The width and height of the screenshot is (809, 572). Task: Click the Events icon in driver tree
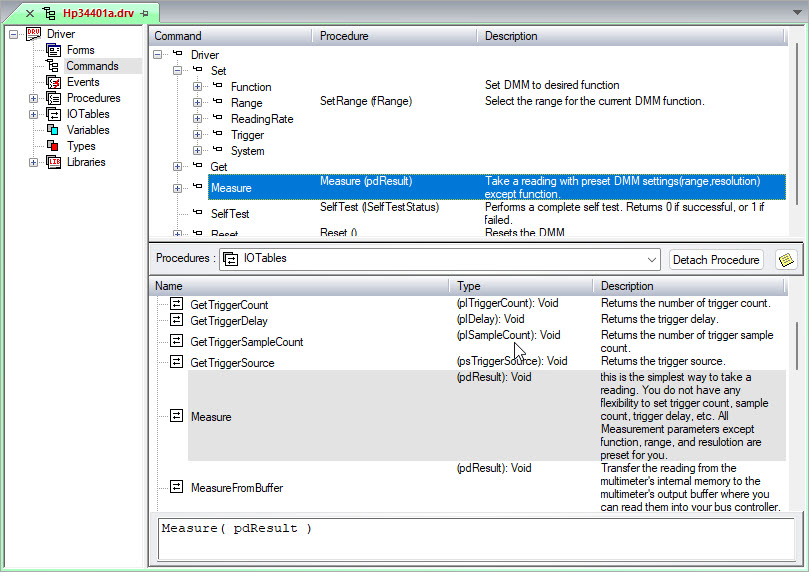(54, 82)
